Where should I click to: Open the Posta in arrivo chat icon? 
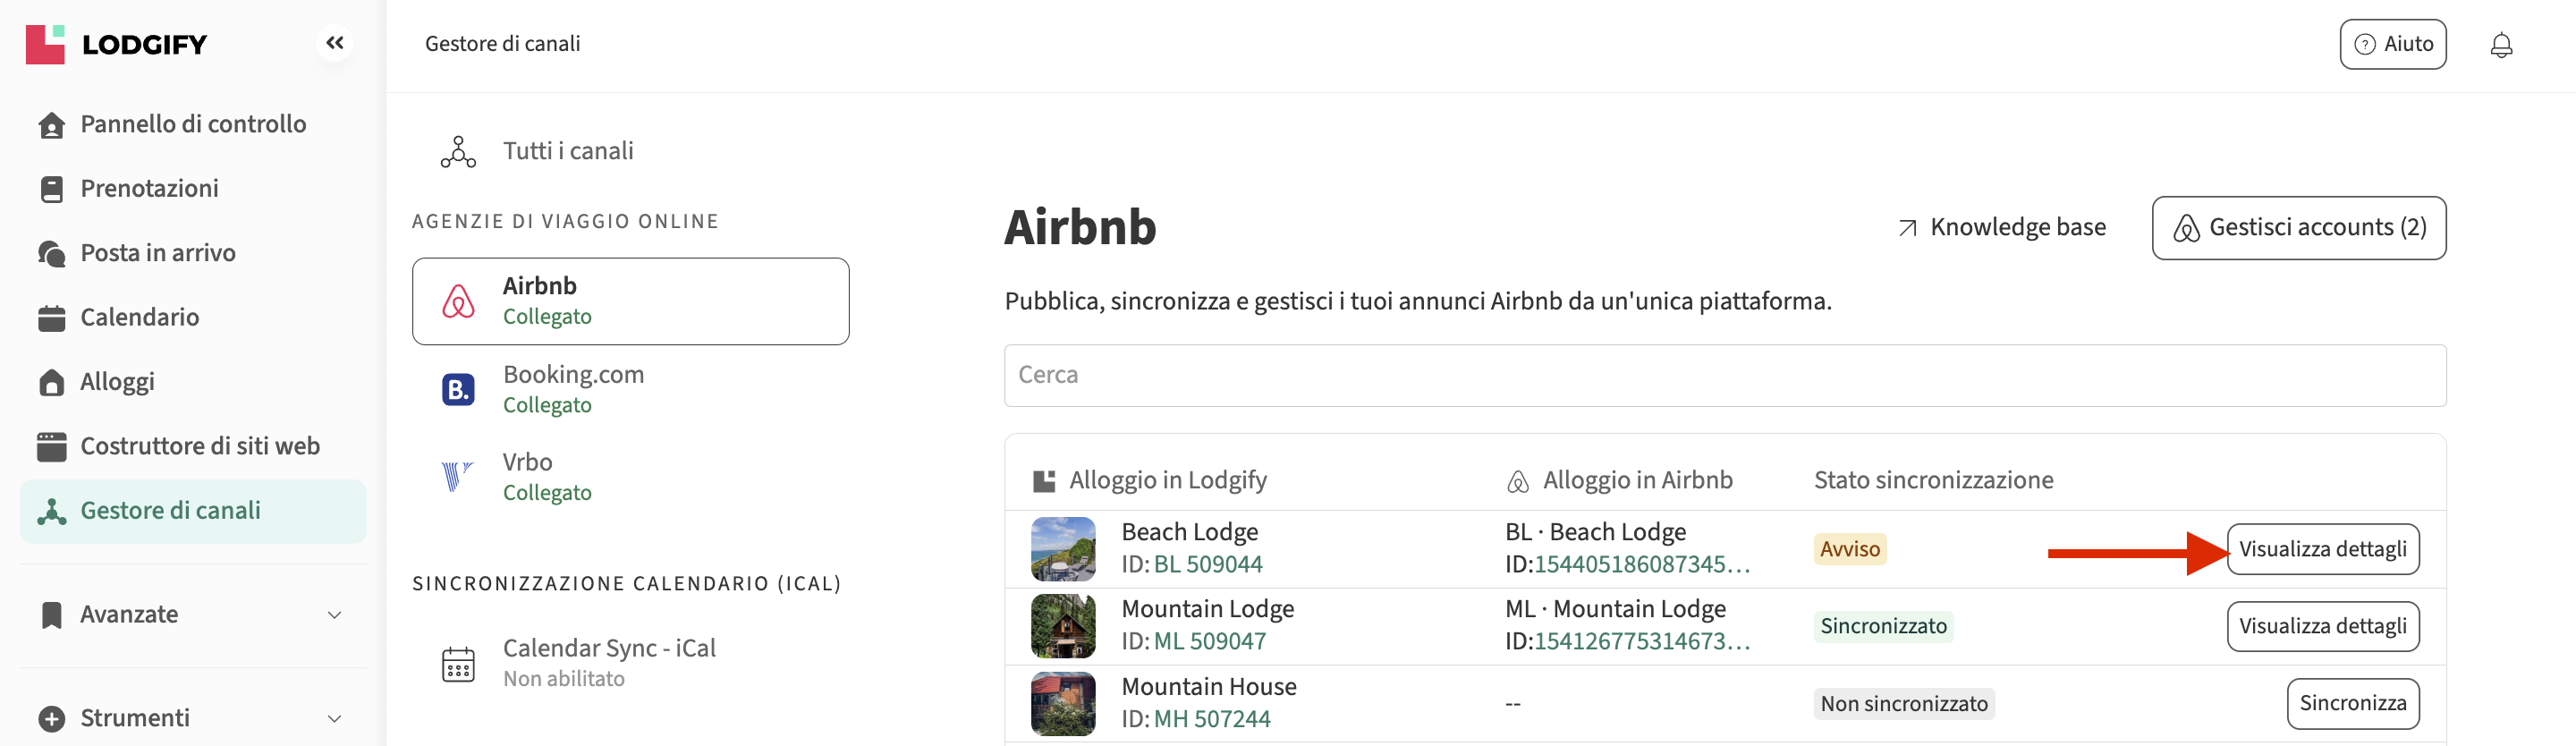coord(51,253)
